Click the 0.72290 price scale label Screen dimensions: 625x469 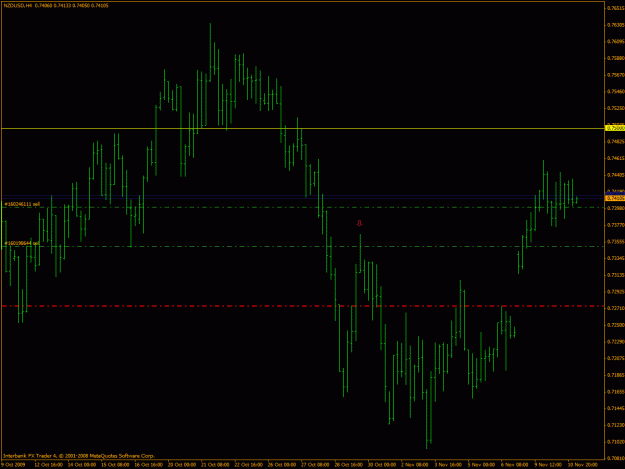click(x=616, y=341)
